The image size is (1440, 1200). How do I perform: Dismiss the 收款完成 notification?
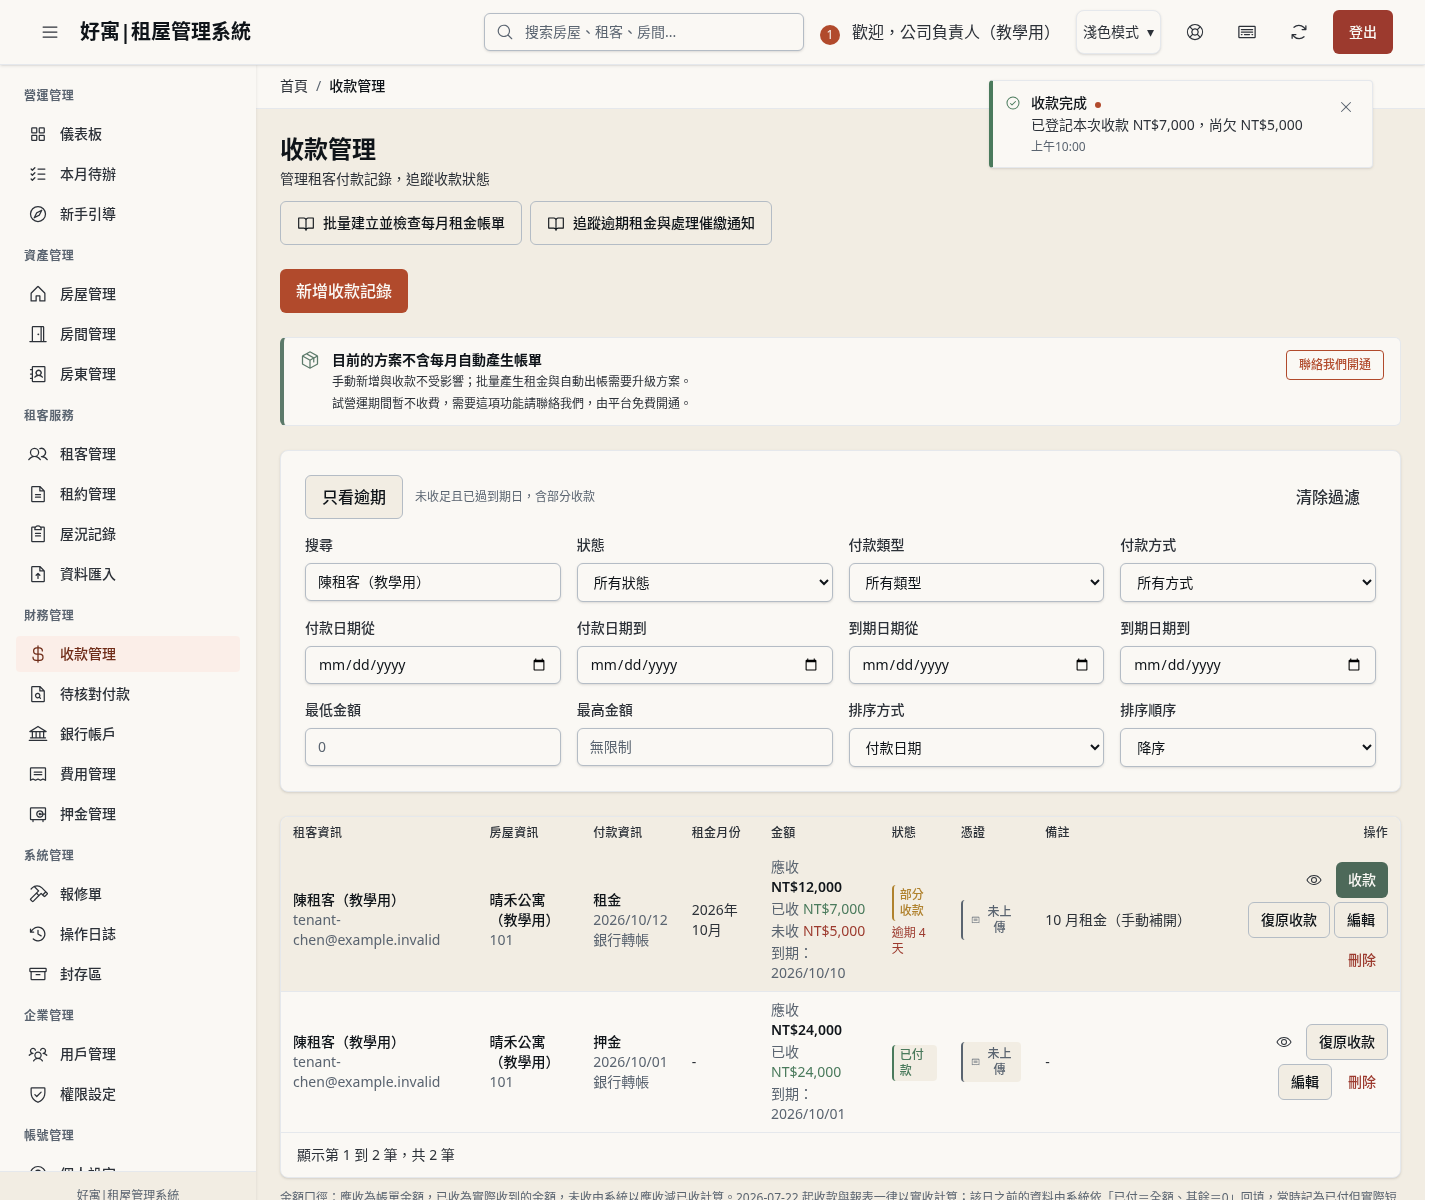tap(1346, 107)
